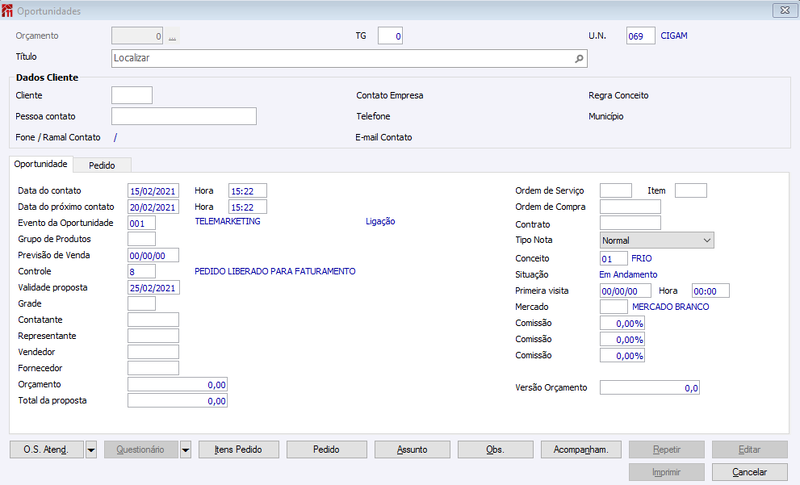800x485 pixels.
Task: Select the Oportunidade tab
Action: (41, 164)
